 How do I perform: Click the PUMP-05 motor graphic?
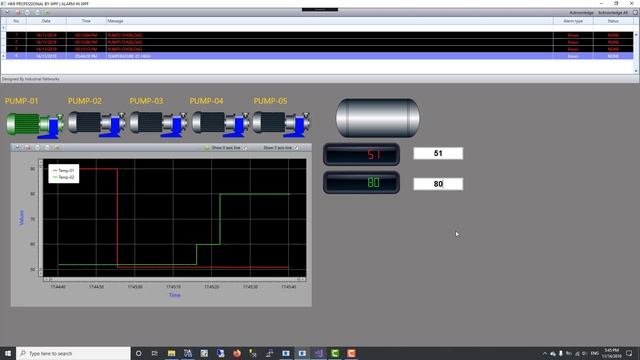coord(282,124)
